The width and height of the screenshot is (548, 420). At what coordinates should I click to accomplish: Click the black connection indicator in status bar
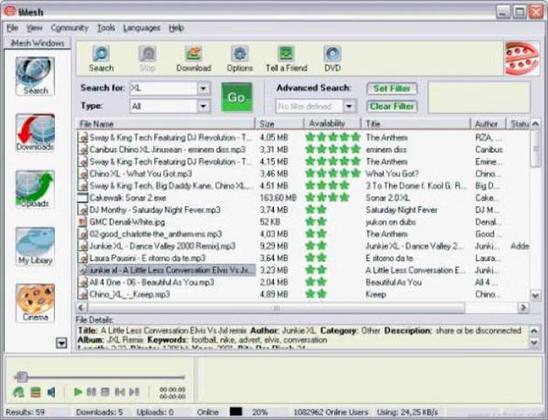(236, 412)
